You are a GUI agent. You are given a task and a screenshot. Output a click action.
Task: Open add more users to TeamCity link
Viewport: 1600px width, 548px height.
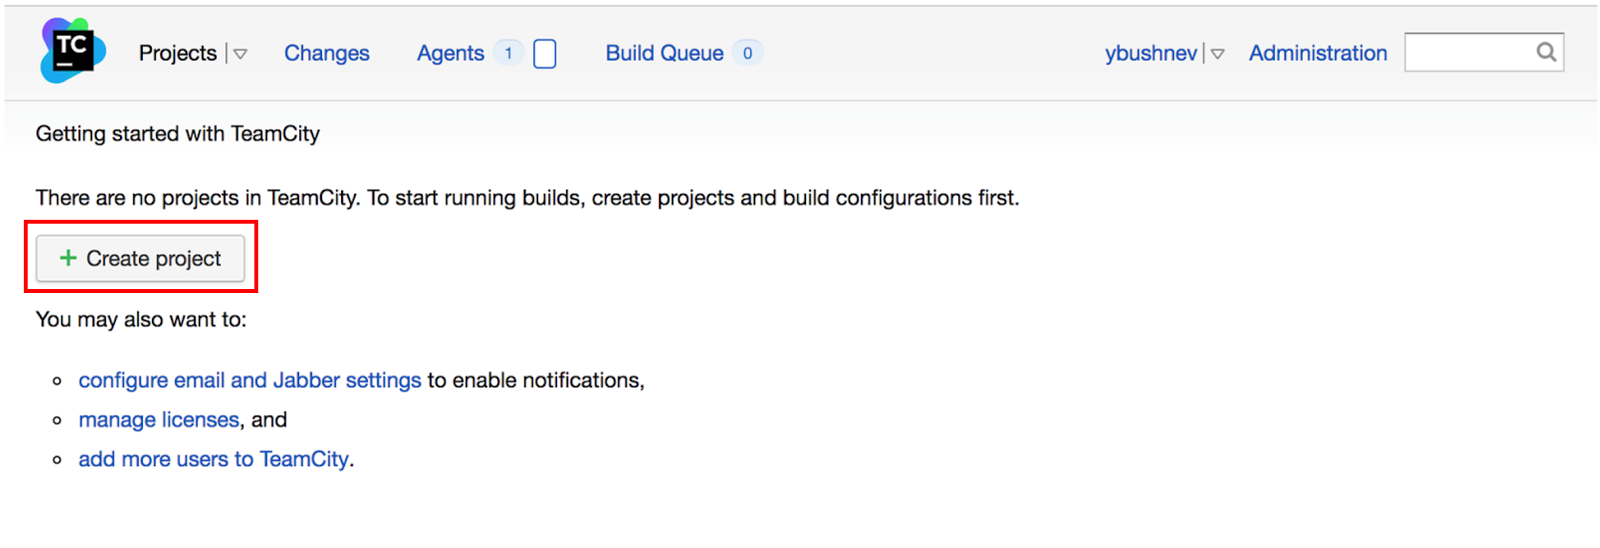click(214, 459)
